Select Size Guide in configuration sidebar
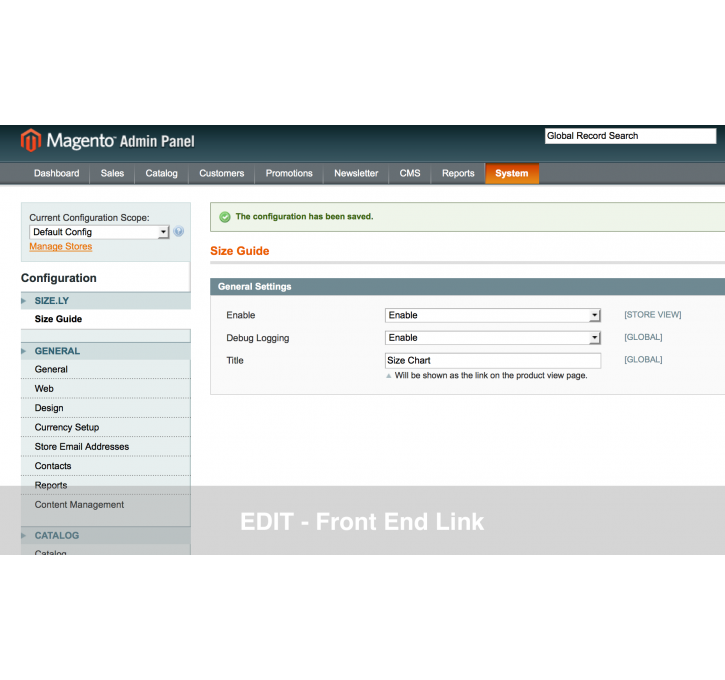725x680 pixels. click(x=58, y=319)
